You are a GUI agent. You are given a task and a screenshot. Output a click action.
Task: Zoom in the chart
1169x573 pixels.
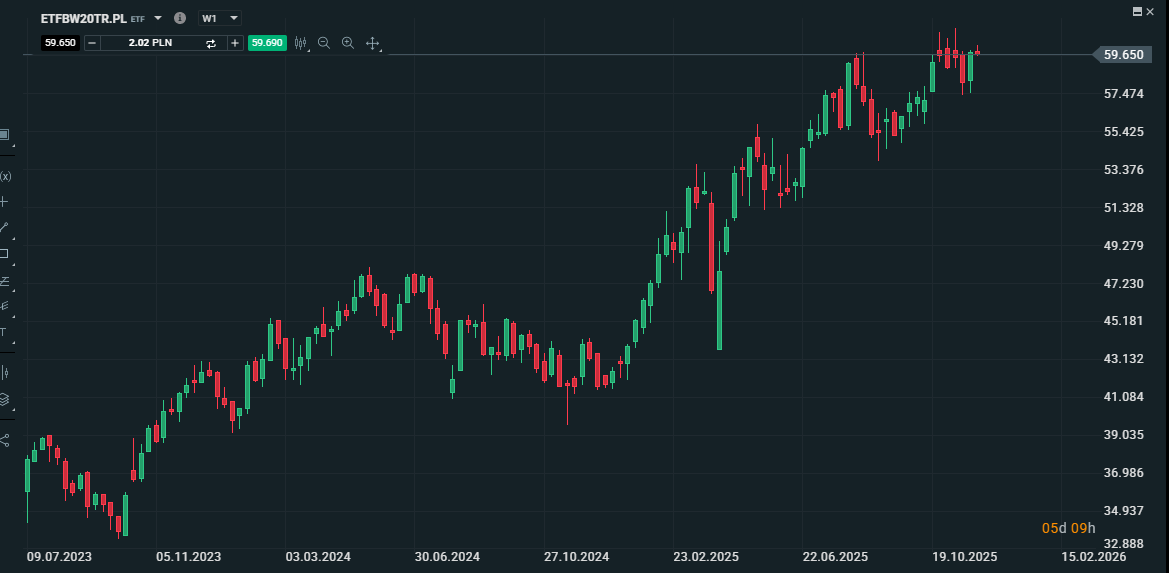[348, 43]
